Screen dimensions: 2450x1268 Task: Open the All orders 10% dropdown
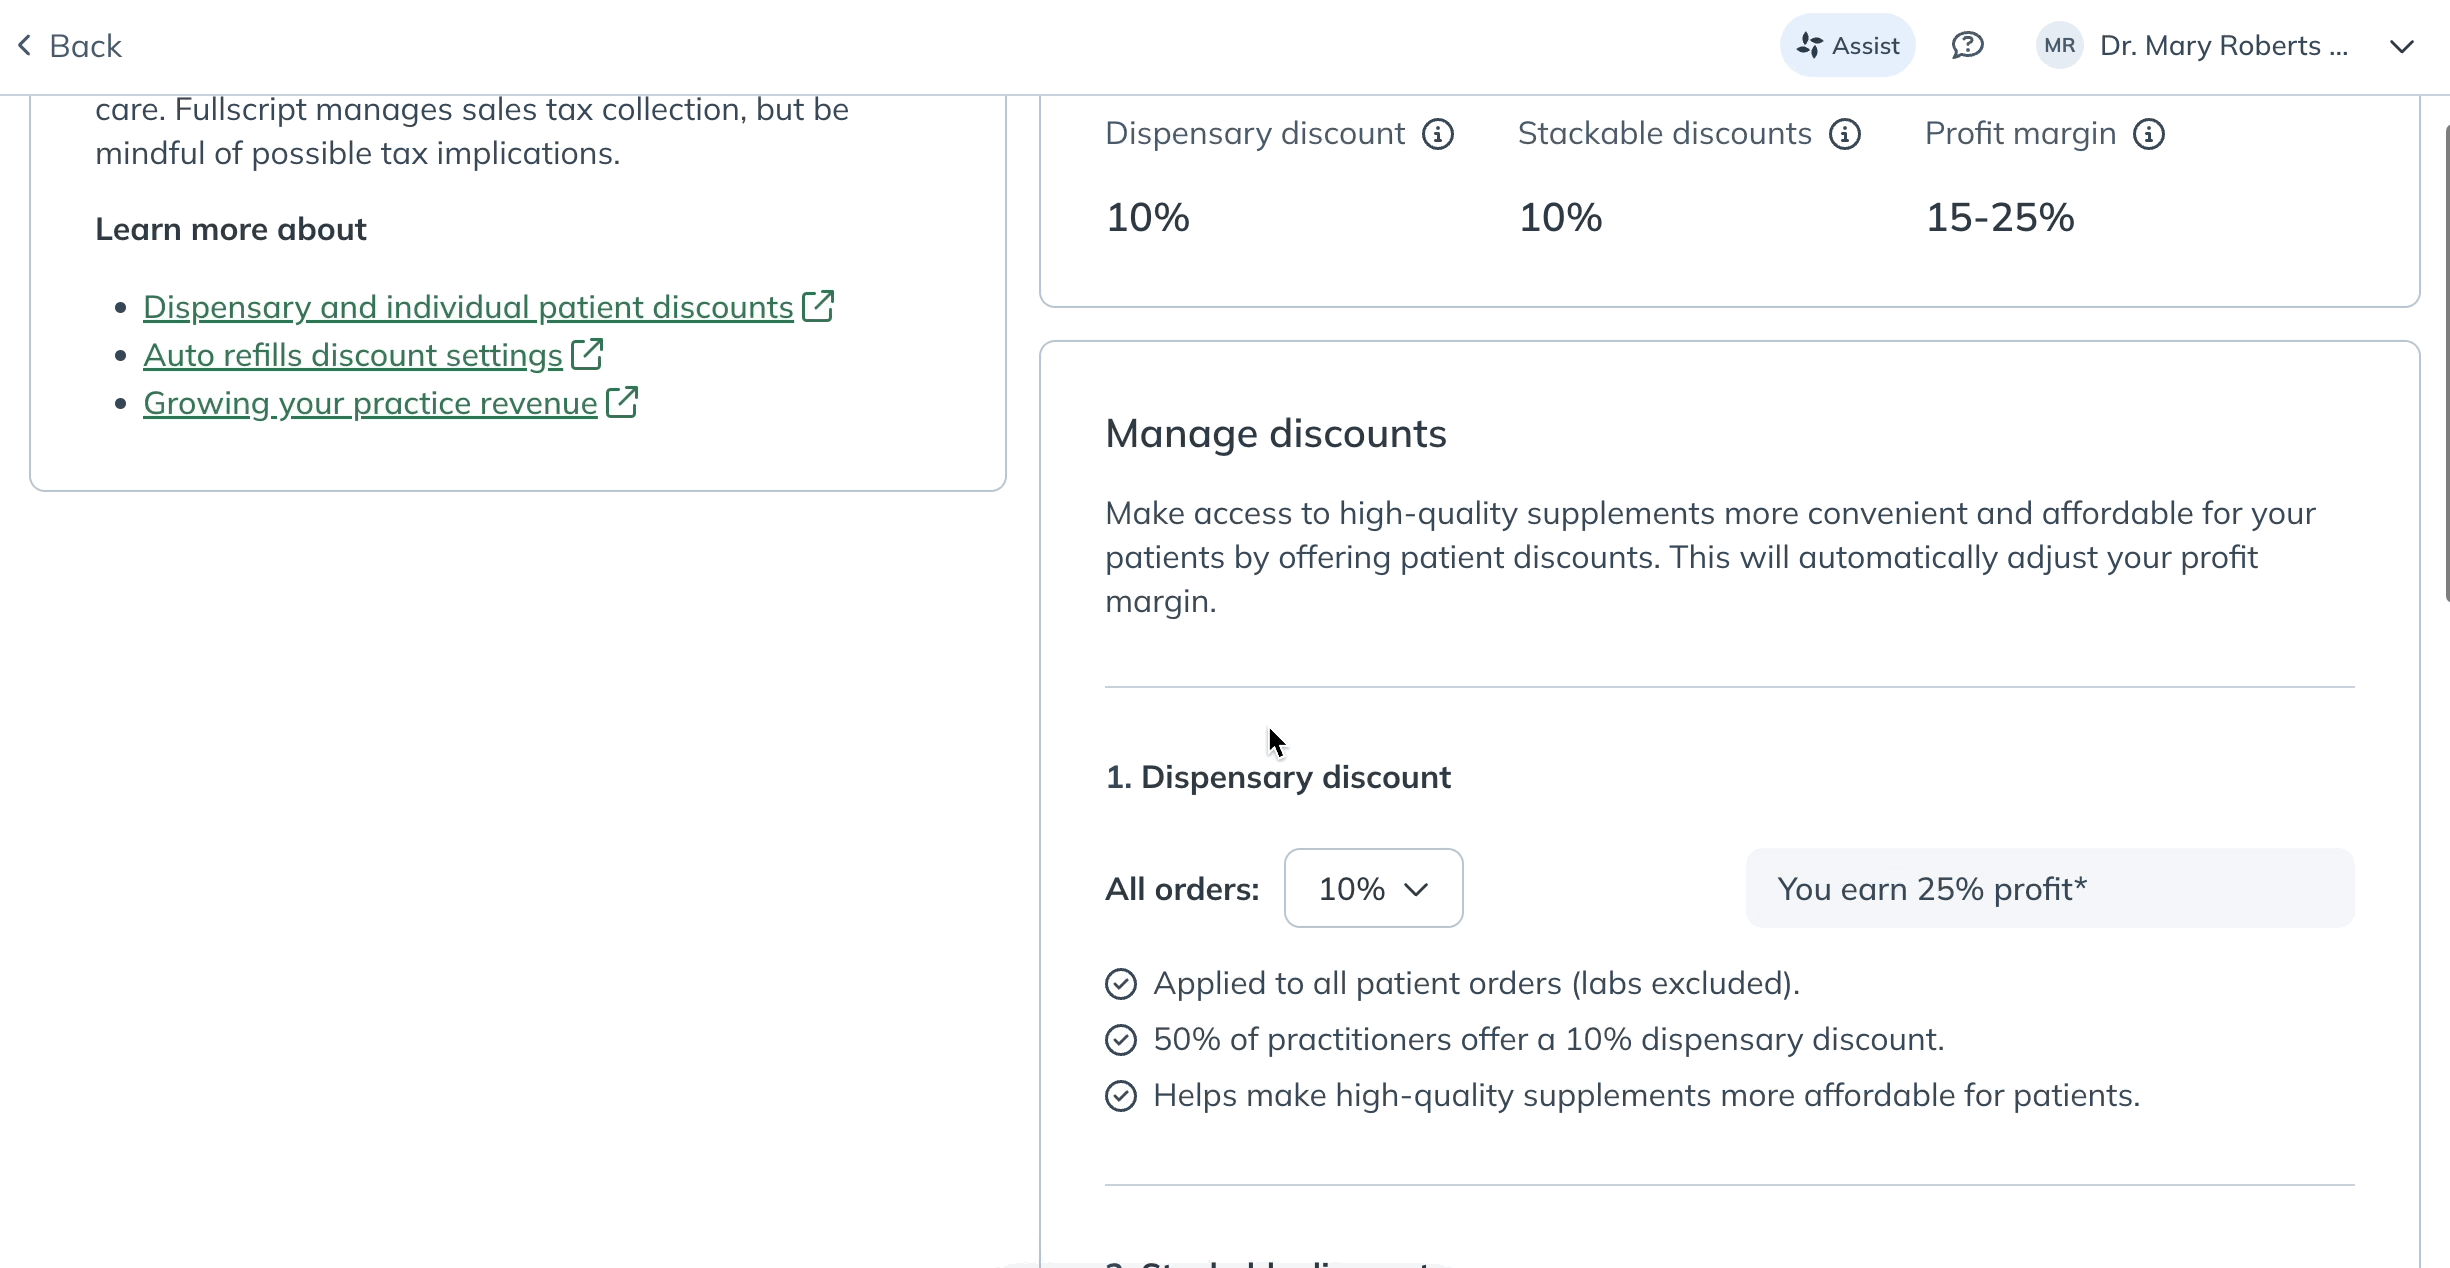click(1373, 888)
